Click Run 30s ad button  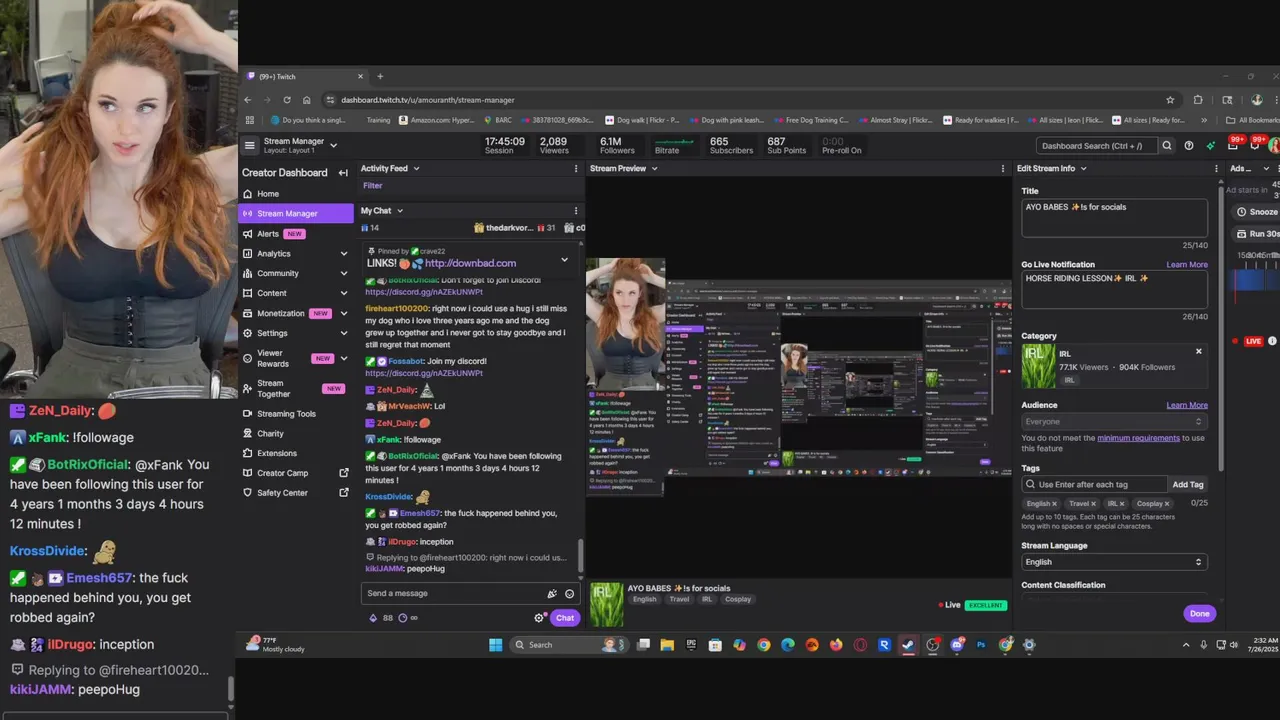[x=1258, y=234]
